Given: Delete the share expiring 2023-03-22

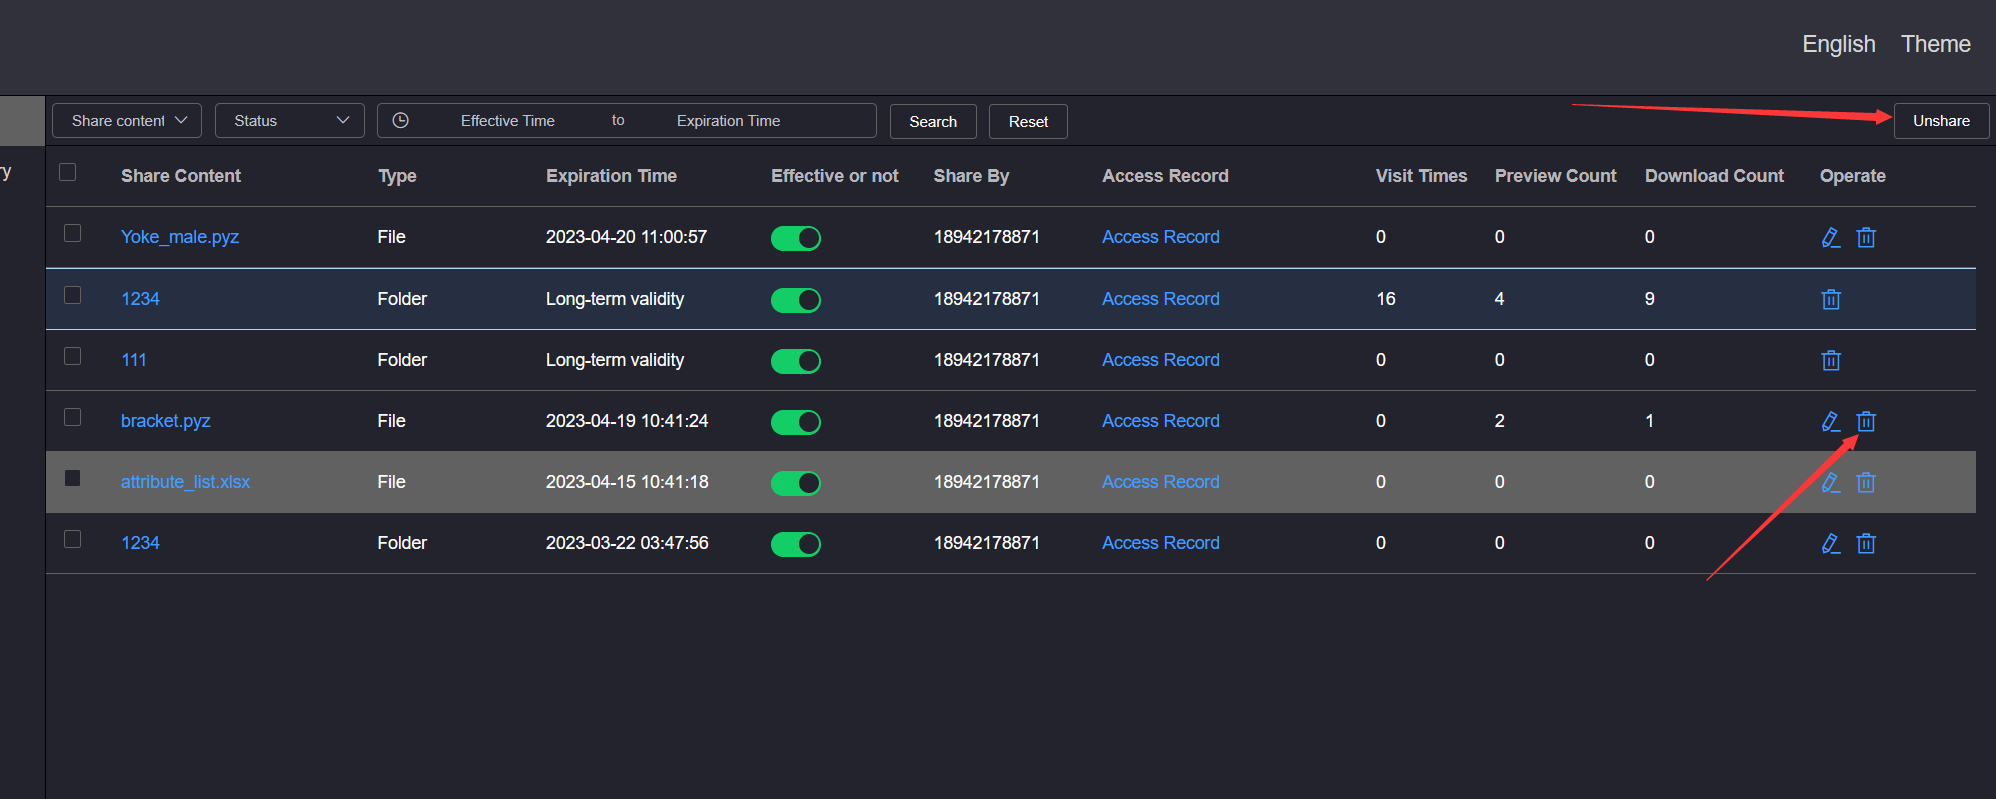Looking at the screenshot, I should 1866,543.
